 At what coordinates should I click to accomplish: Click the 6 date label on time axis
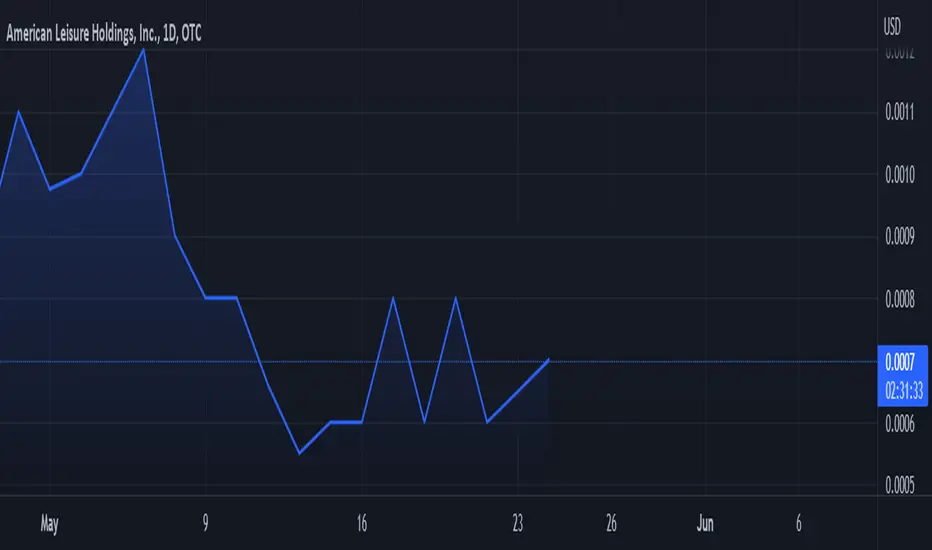799,523
